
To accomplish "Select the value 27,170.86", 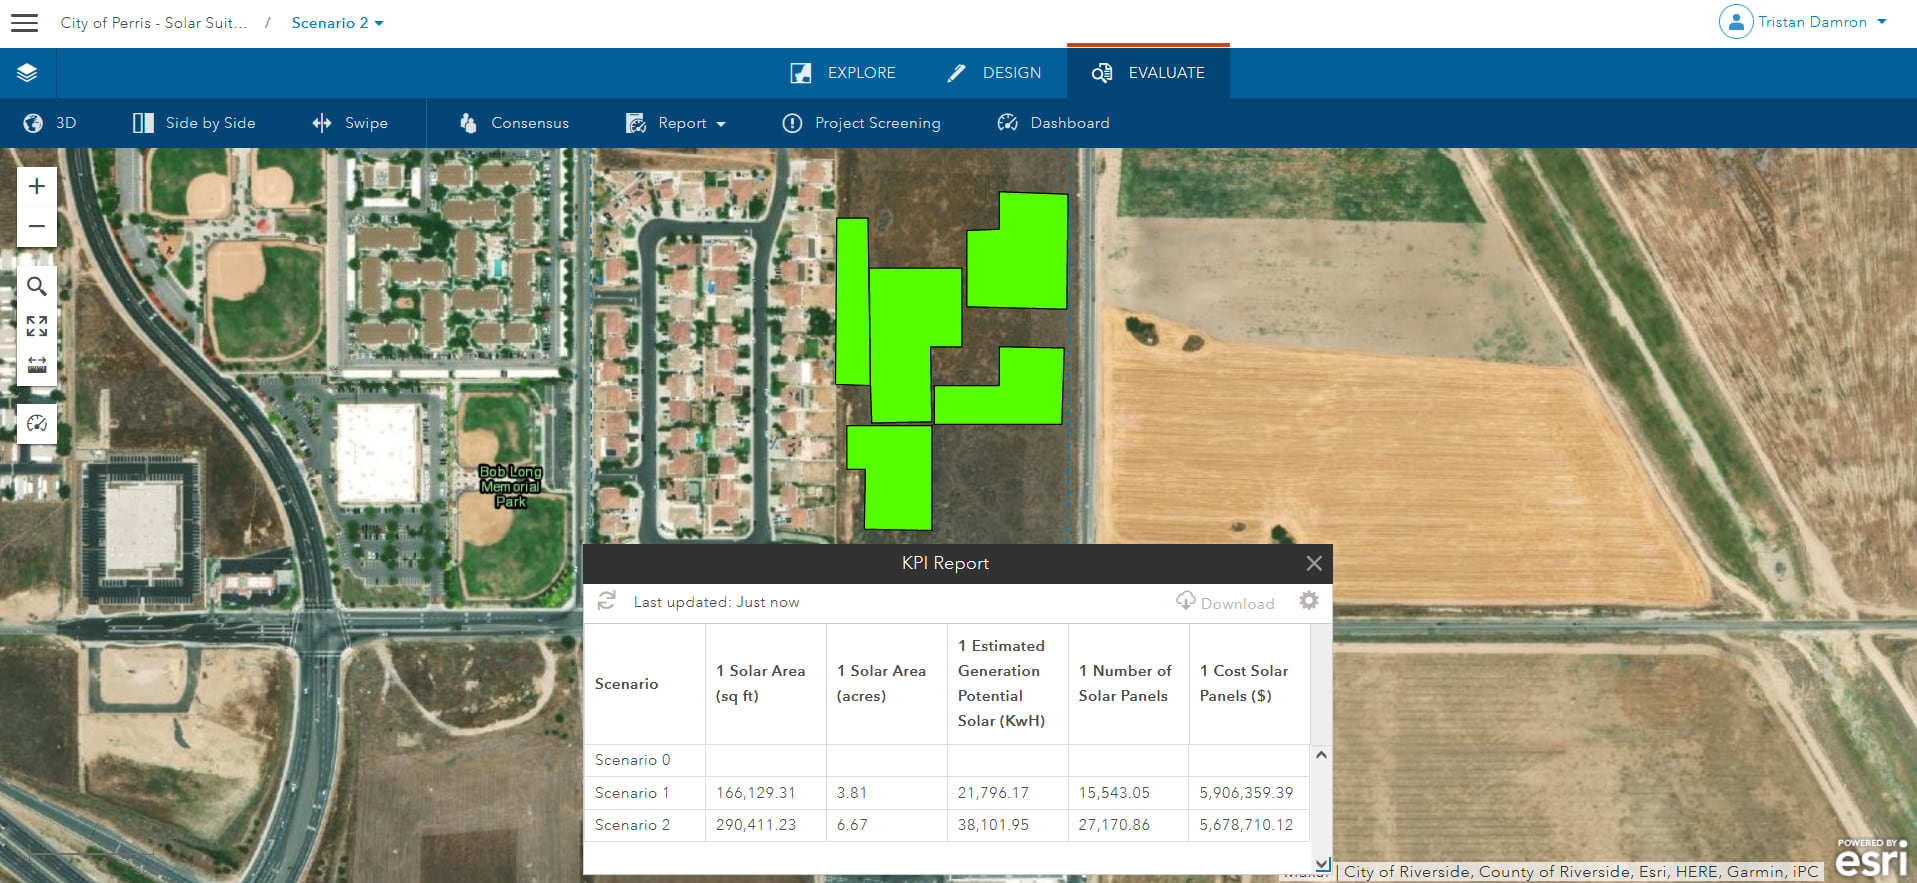I will click(x=1114, y=825).
